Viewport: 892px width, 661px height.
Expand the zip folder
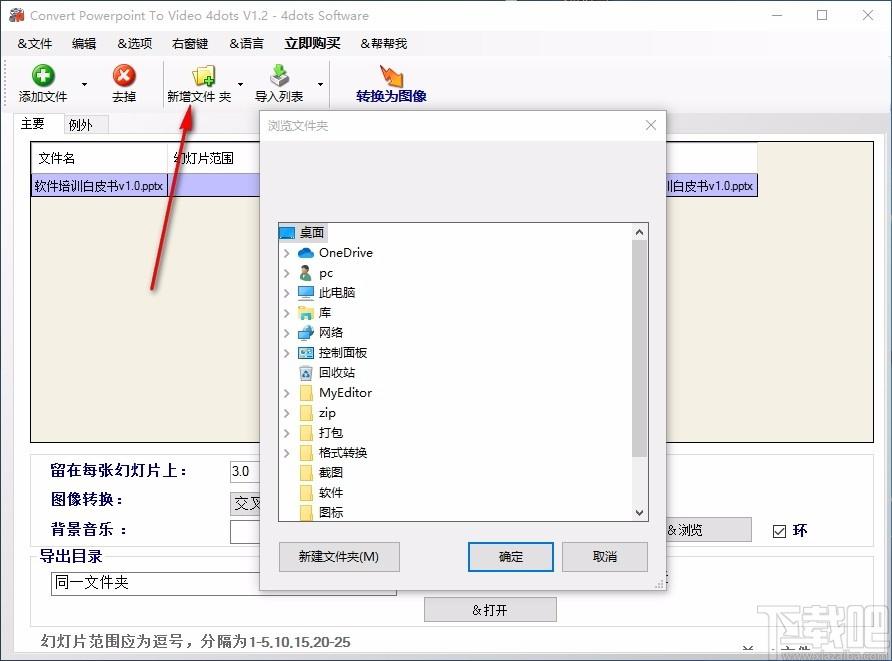[287, 413]
